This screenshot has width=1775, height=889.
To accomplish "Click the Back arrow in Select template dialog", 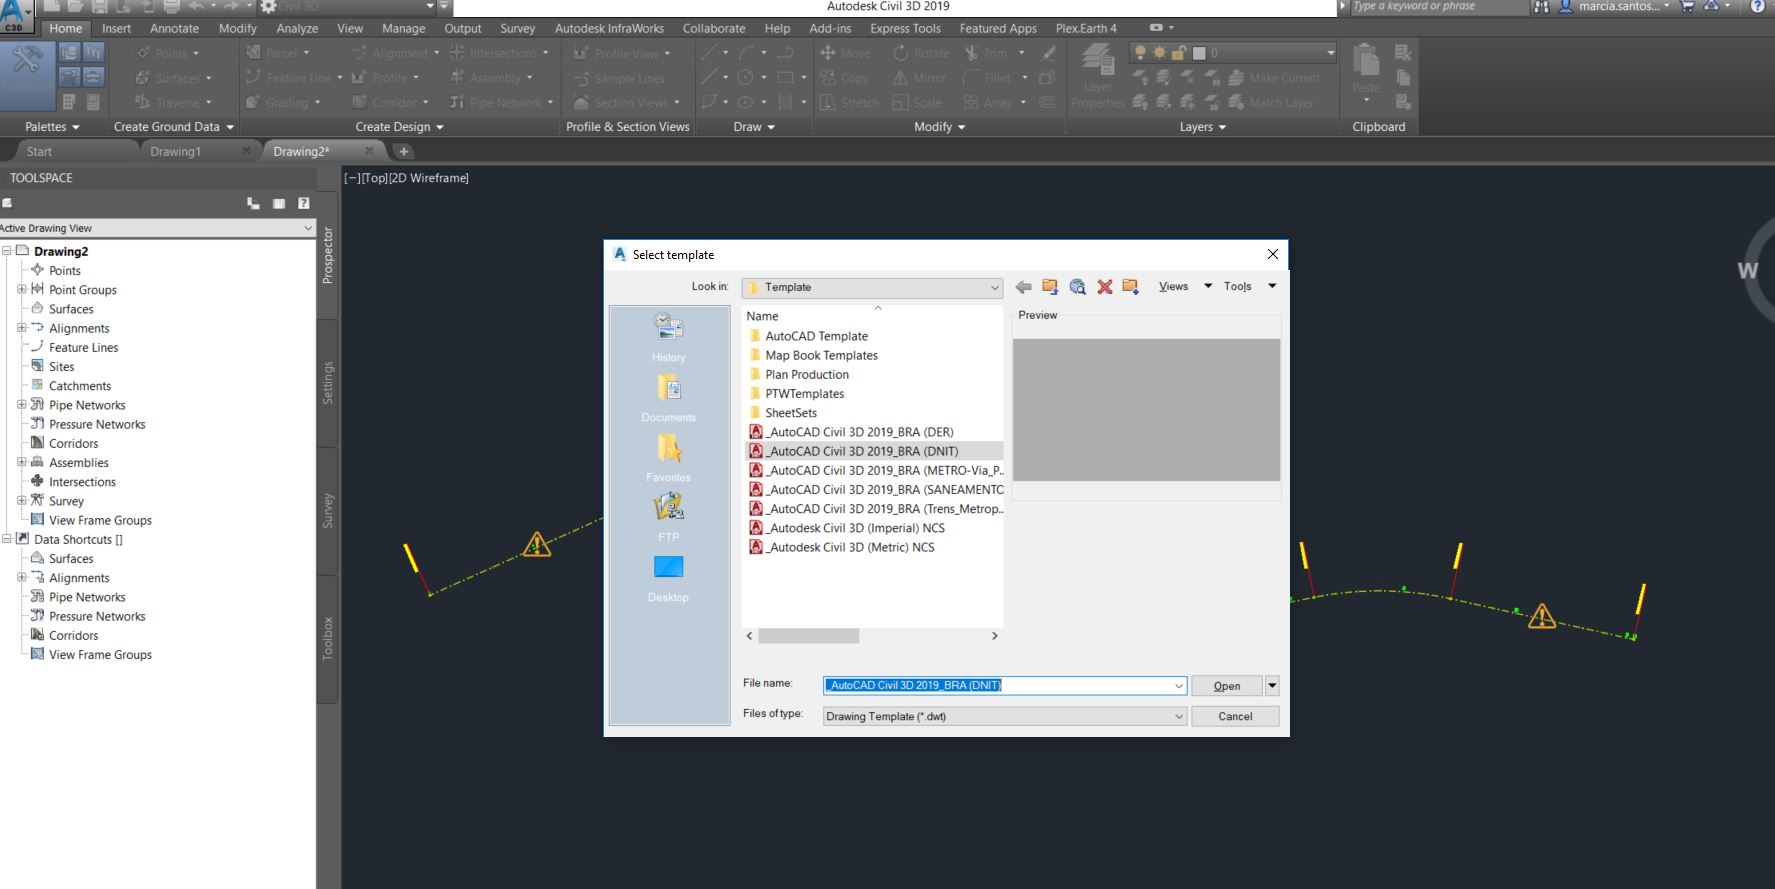I will pyautogui.click(x=1023, y=287).
